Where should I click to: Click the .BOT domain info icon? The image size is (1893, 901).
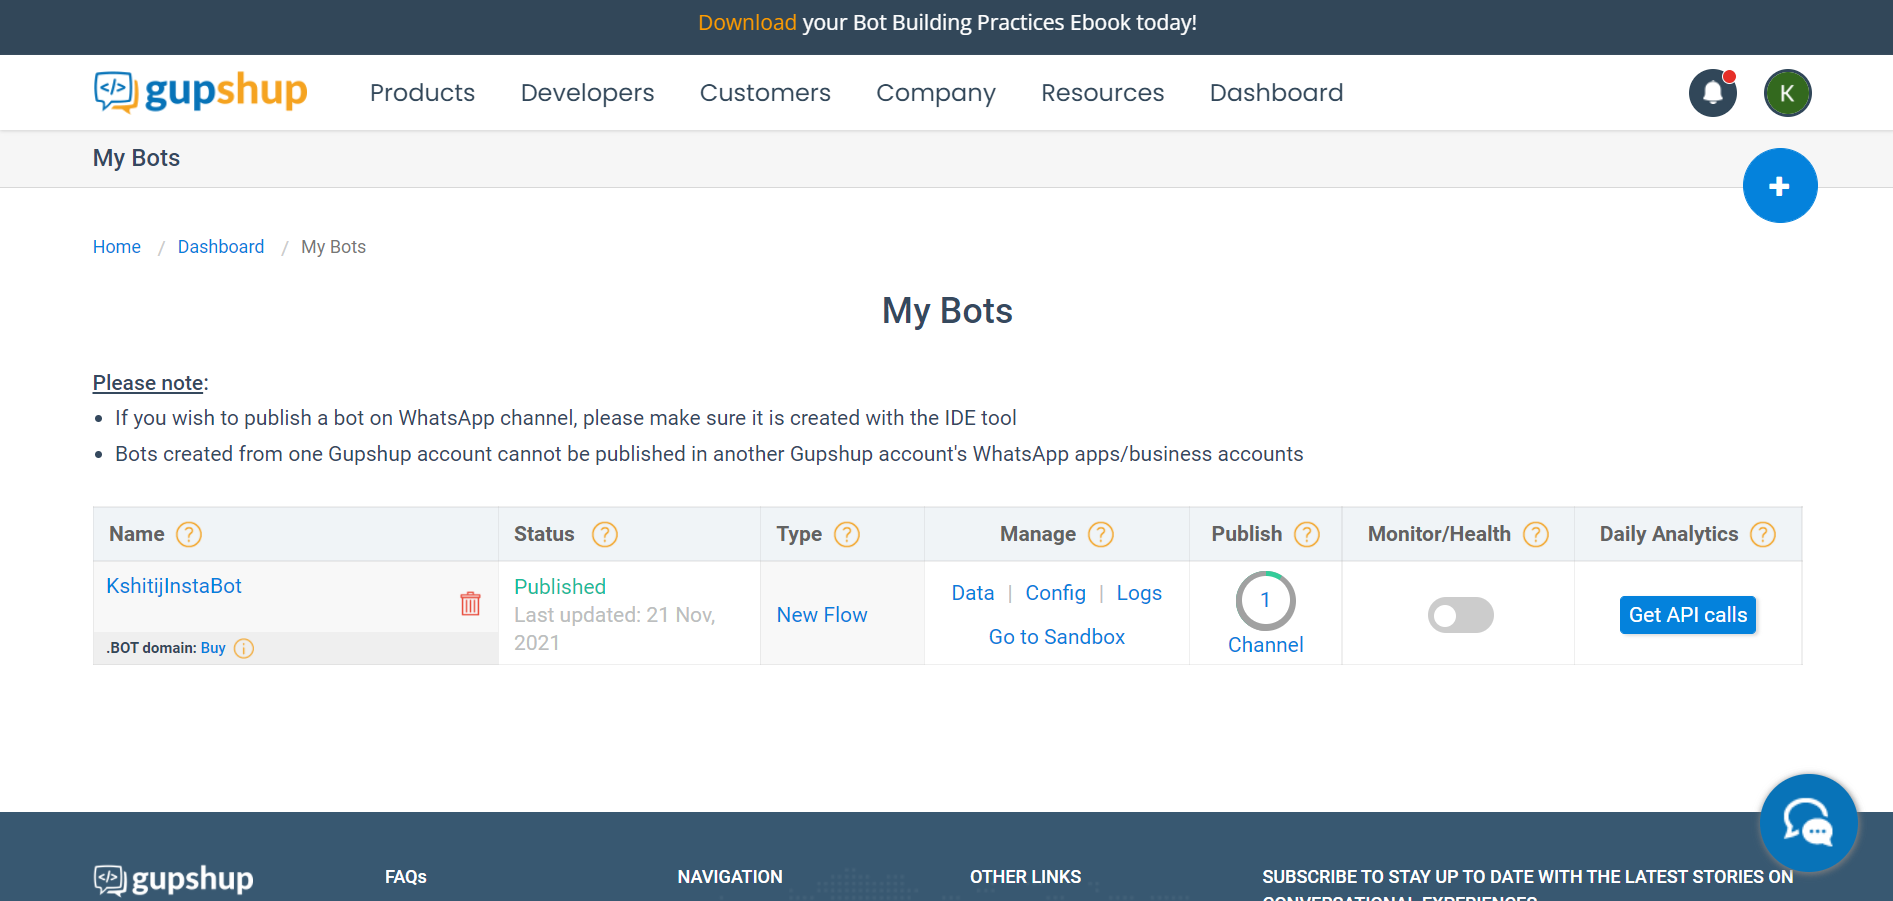pyautogui.click(x=244, y=649)
